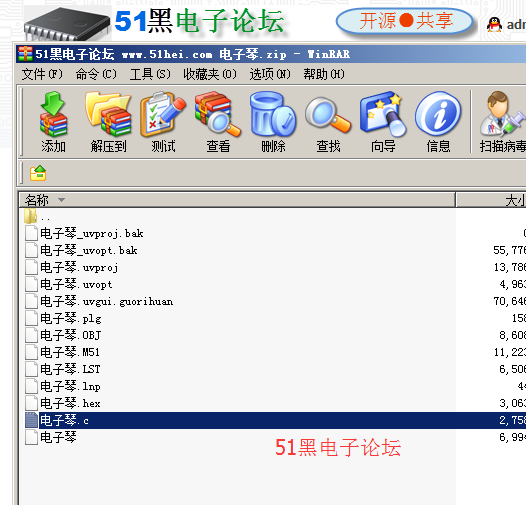Click WinRAR title bar app icon
The width and height of the screenshot is (526, 505).
[x=25, y=54]
